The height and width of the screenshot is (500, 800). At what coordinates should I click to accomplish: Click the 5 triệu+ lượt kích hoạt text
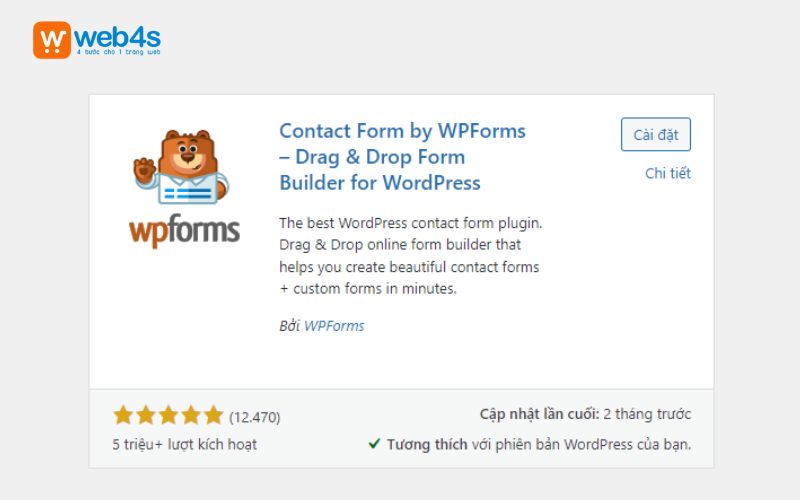[x=185, y=444]
